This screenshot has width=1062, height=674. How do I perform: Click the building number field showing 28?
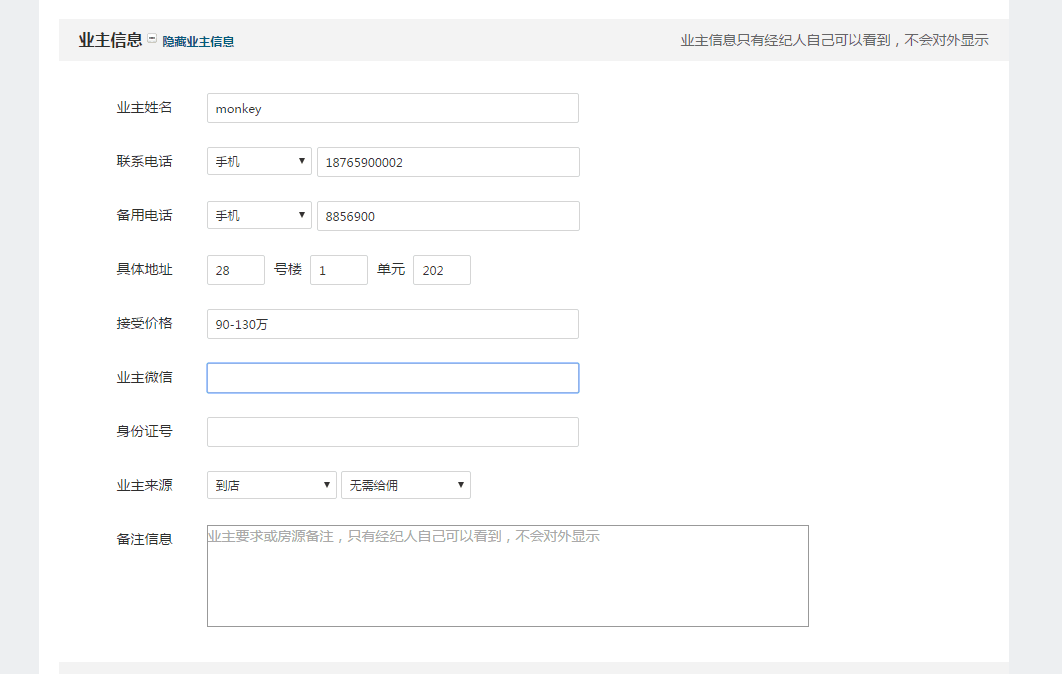pyautogui.click(x=236, y=270)
